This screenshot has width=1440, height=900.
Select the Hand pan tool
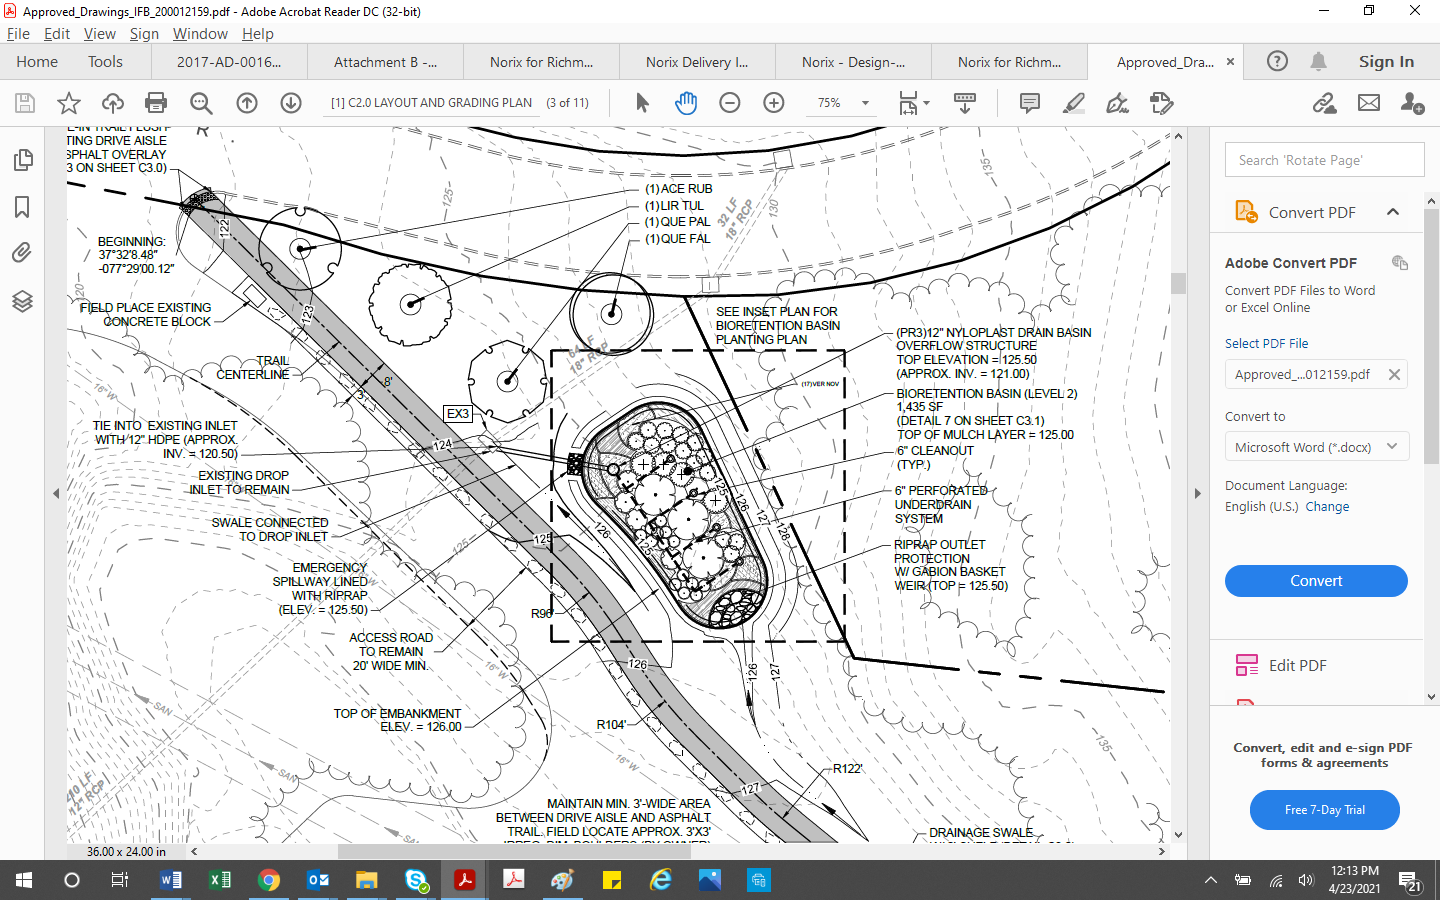(686, 103)
